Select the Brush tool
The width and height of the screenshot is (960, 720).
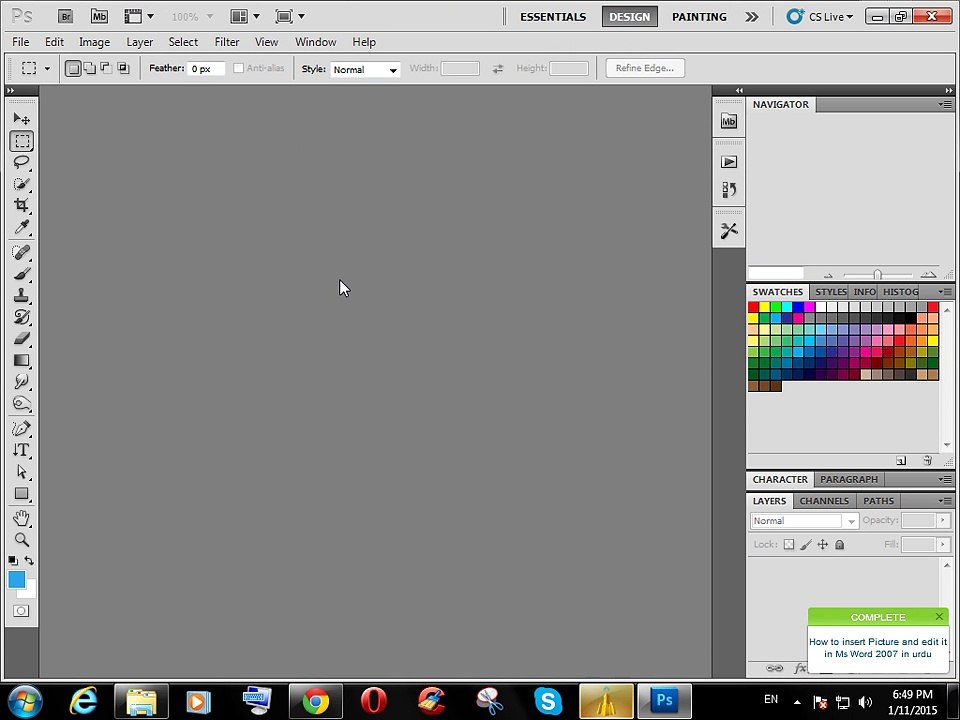(21, 274)
